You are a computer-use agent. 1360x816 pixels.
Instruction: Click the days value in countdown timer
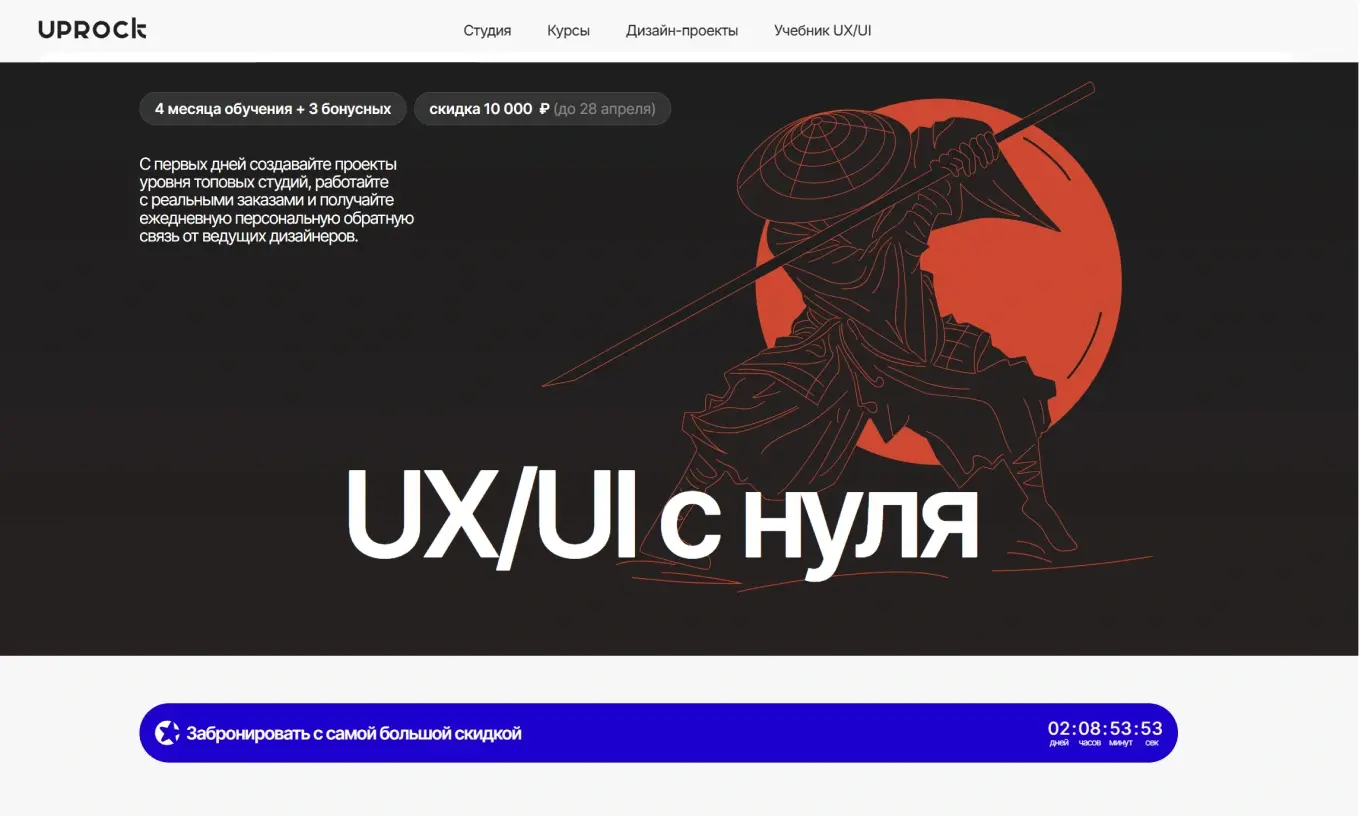pos(1059,728)
